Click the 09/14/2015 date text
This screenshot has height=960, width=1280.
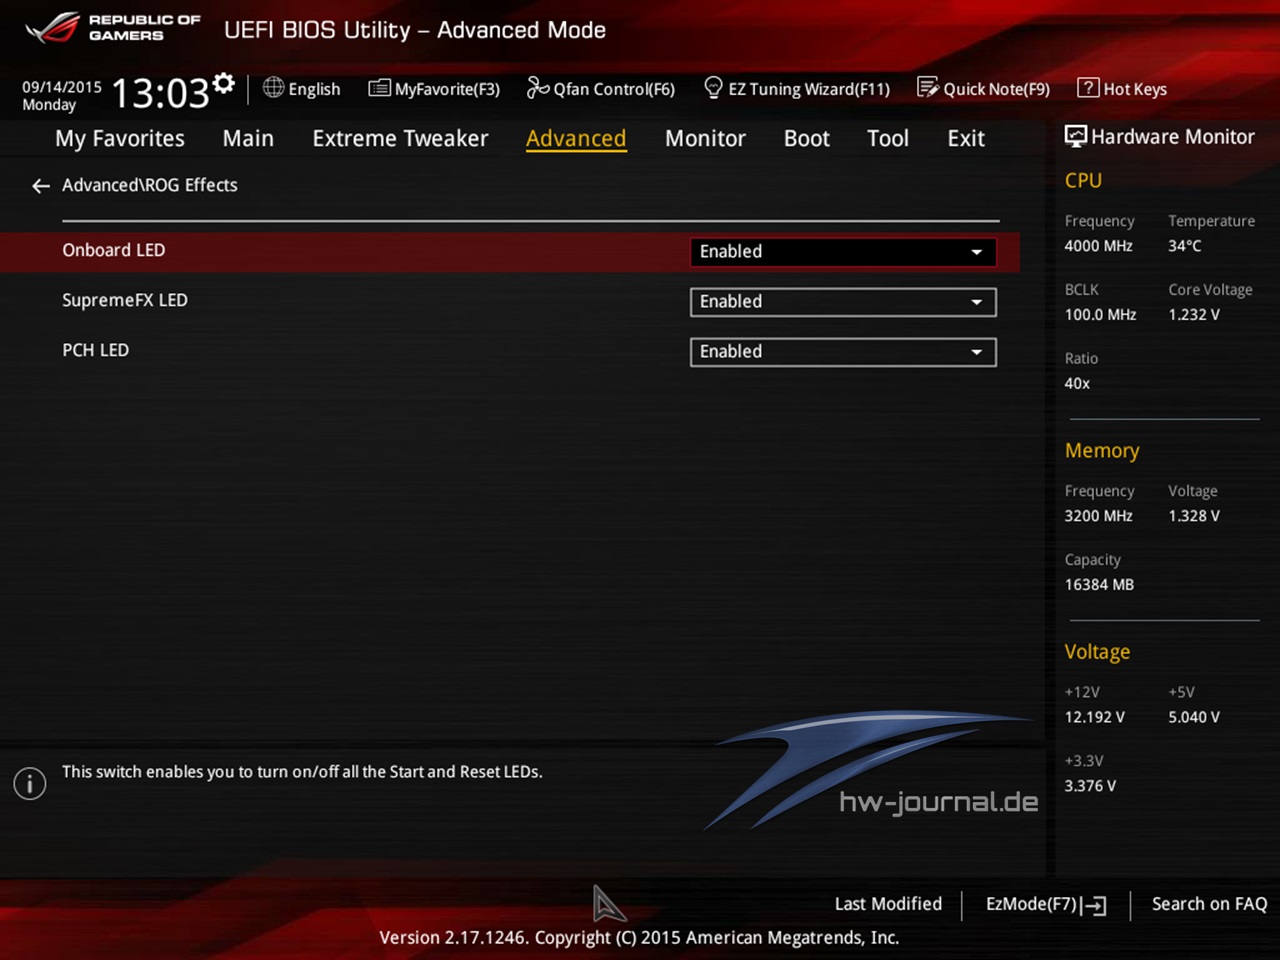pos(62,87)
